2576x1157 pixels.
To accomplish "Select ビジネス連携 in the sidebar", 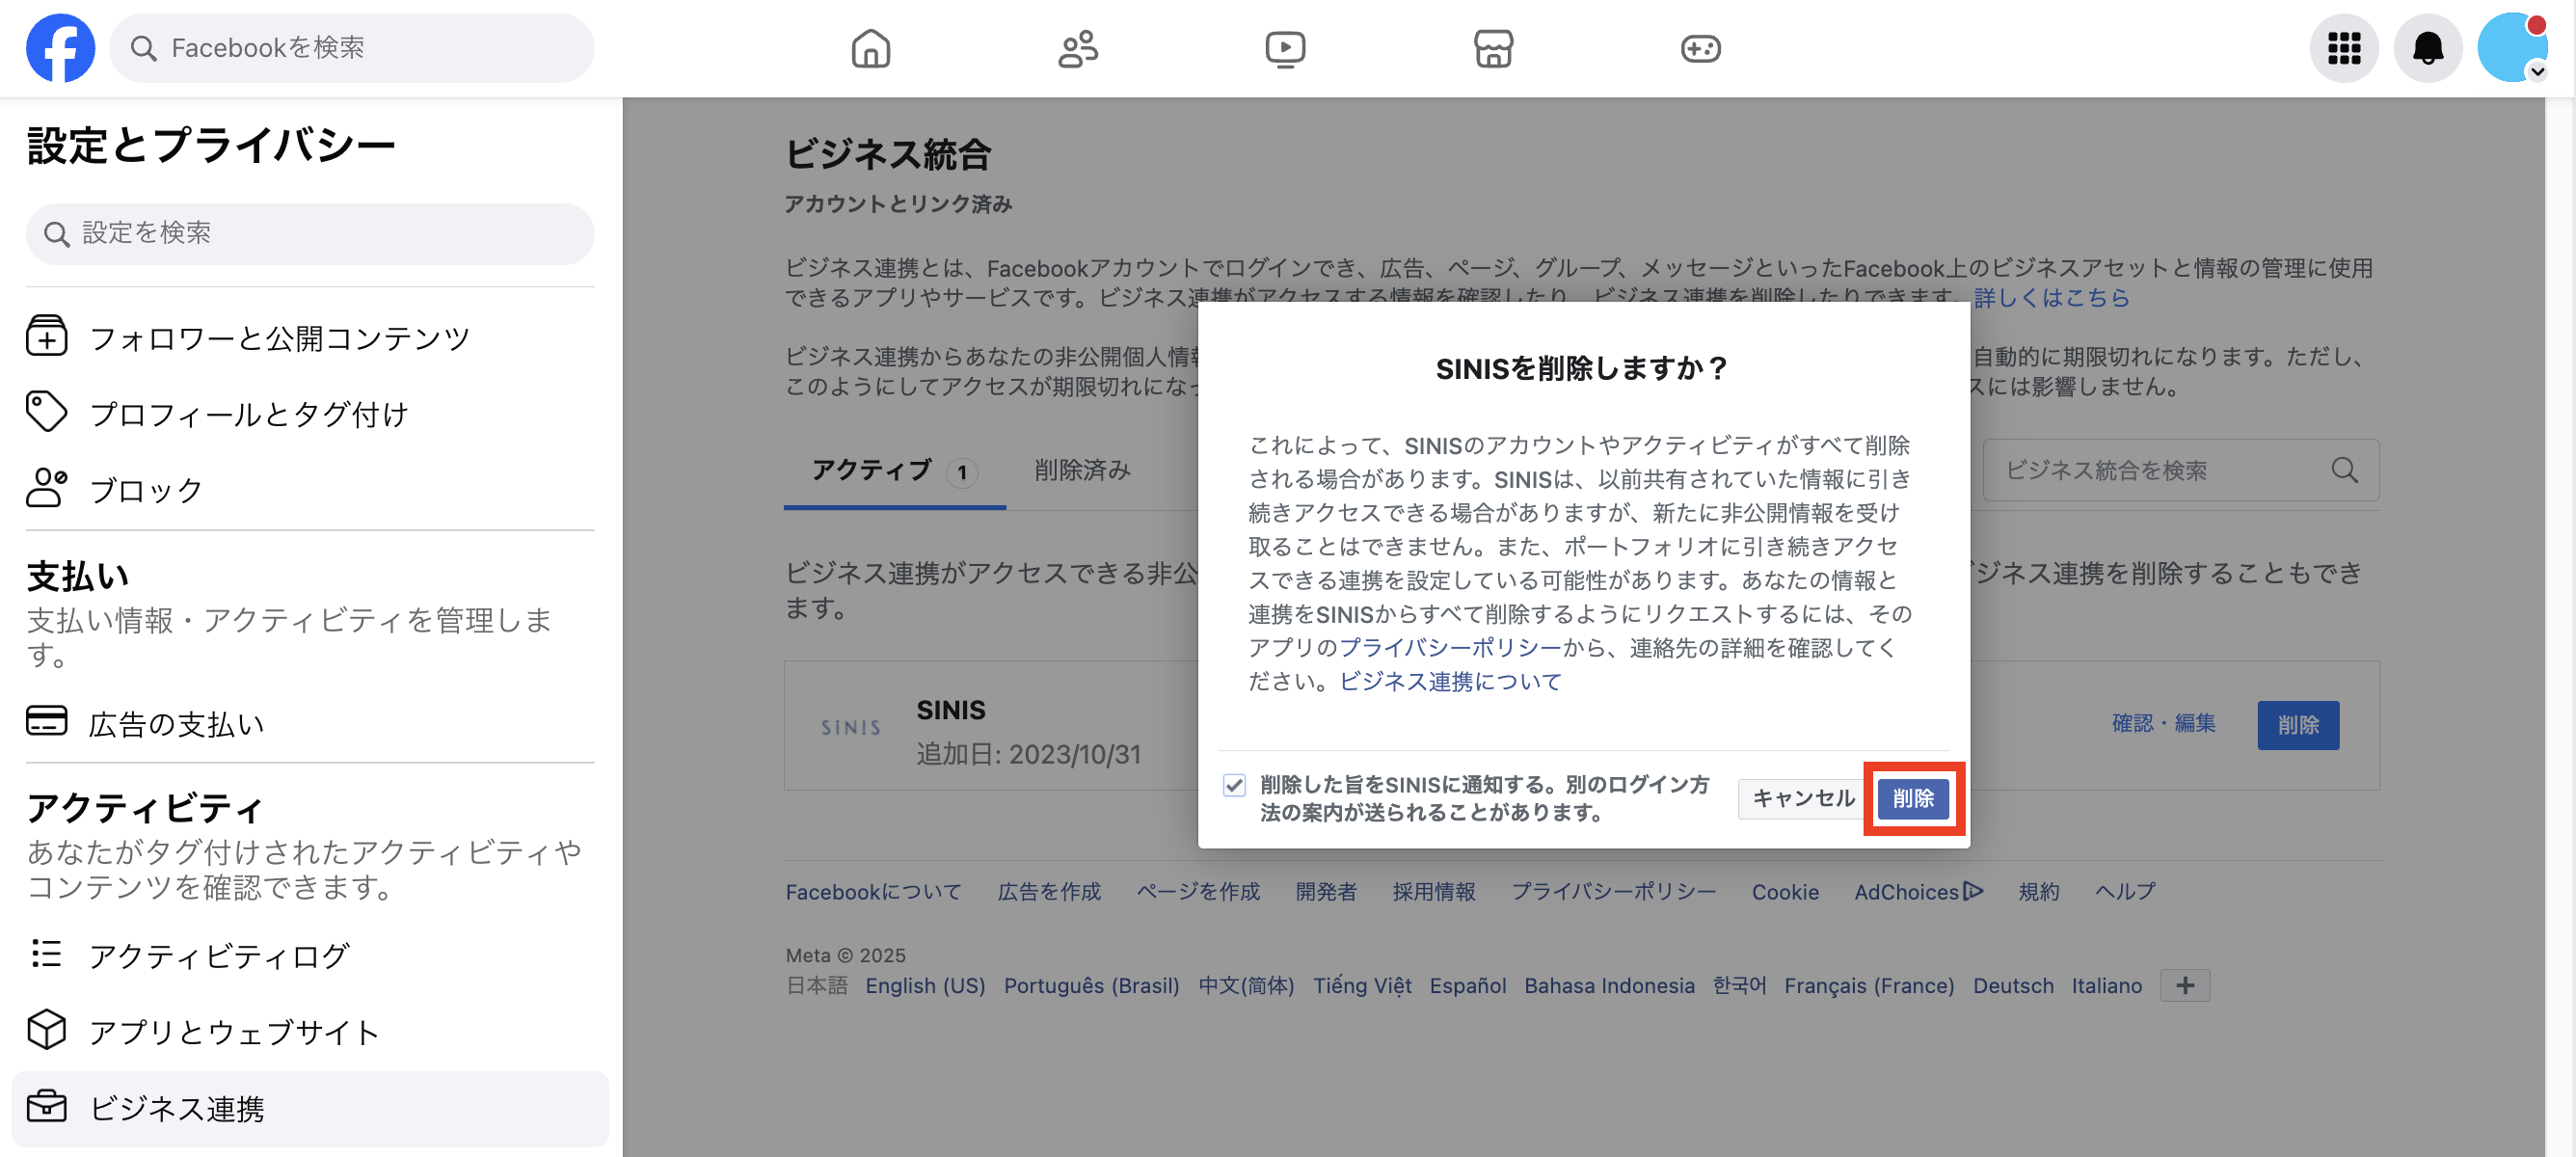I will pyautogui.click(x=177, y=1108).
